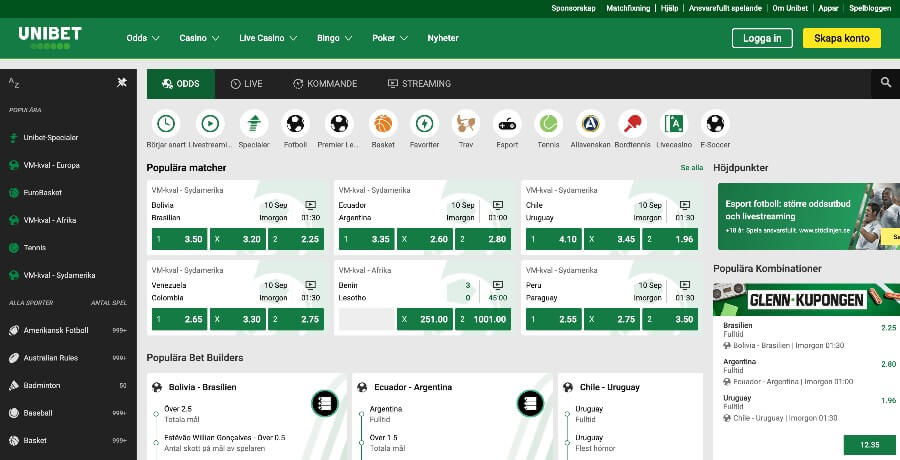Click the Unibet logo

50,37
